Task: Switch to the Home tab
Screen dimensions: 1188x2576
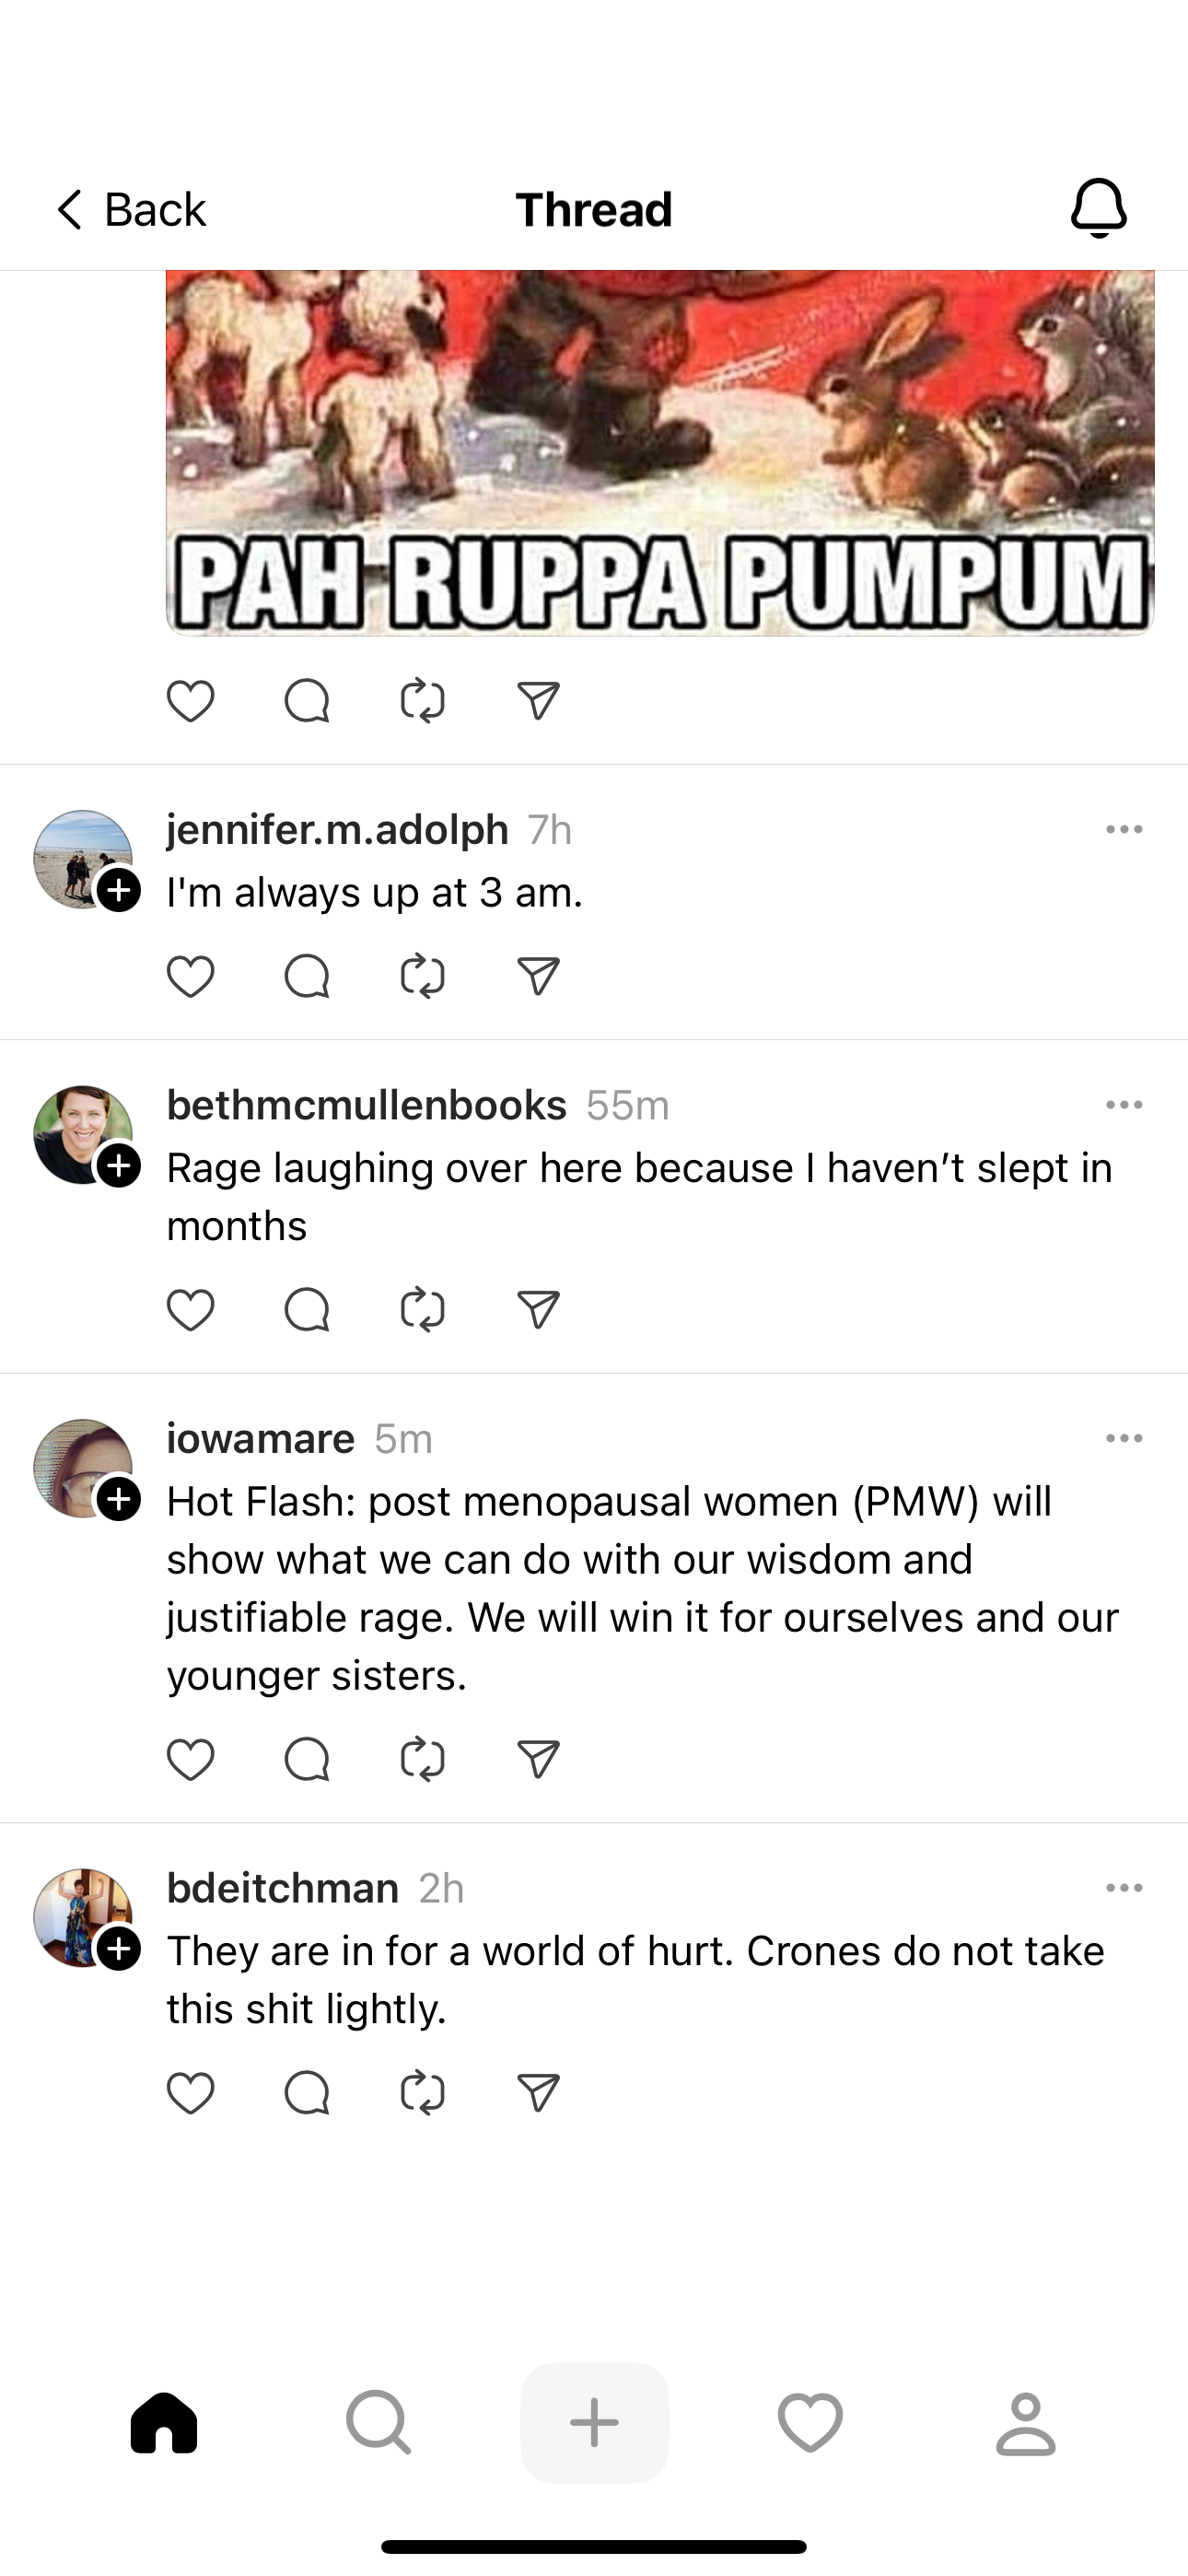Action: pos(164,2423)
